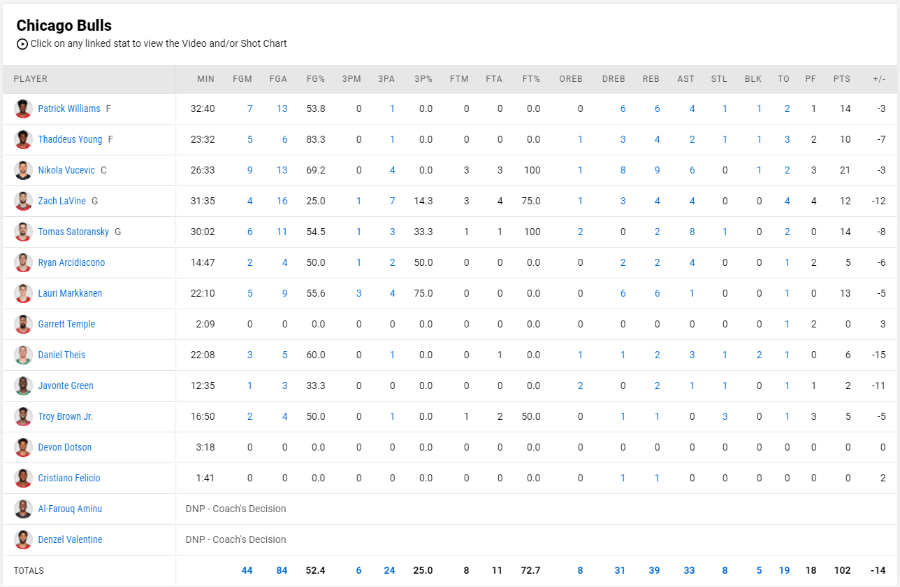900x587 pixels.
Task: Click Garrett Temple's player headshot
Action: pyautogui.click(x=23, y=324)
